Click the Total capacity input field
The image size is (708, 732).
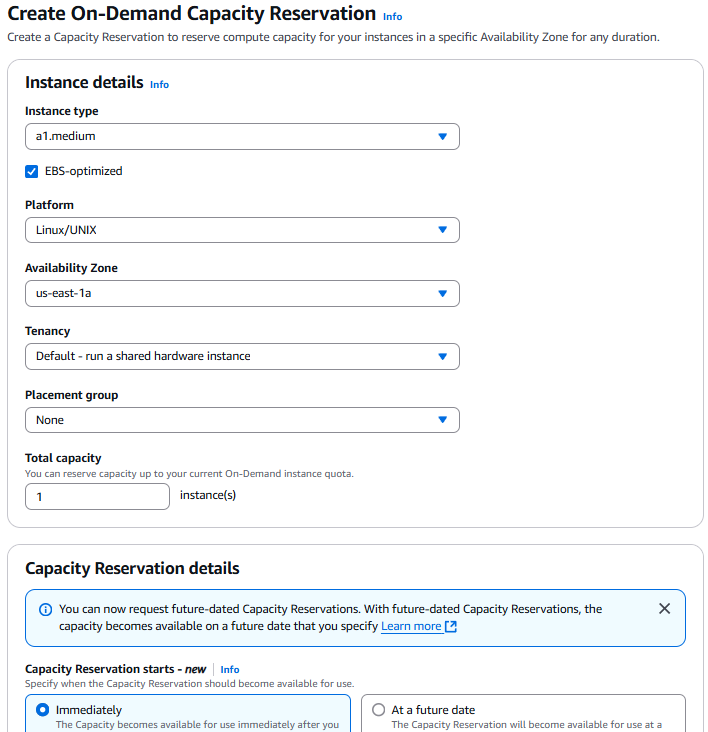tap(97, 497)
